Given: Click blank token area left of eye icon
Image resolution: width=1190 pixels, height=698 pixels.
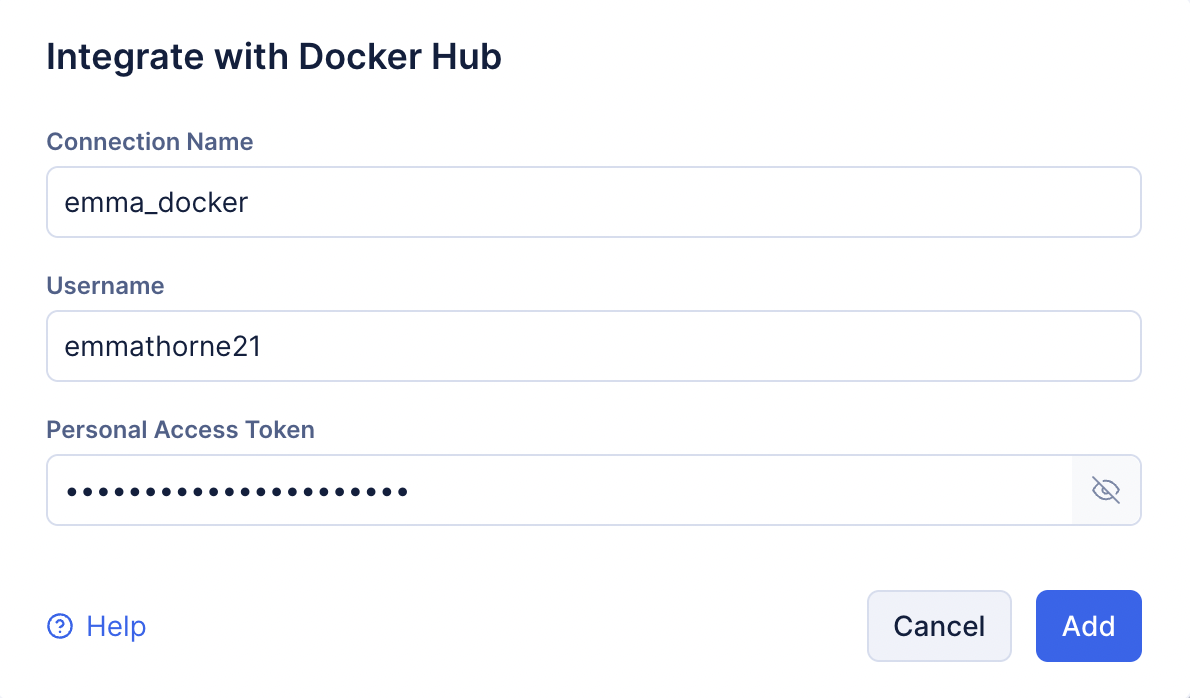Looking at the screenshot, I should (x=740, y=490).
